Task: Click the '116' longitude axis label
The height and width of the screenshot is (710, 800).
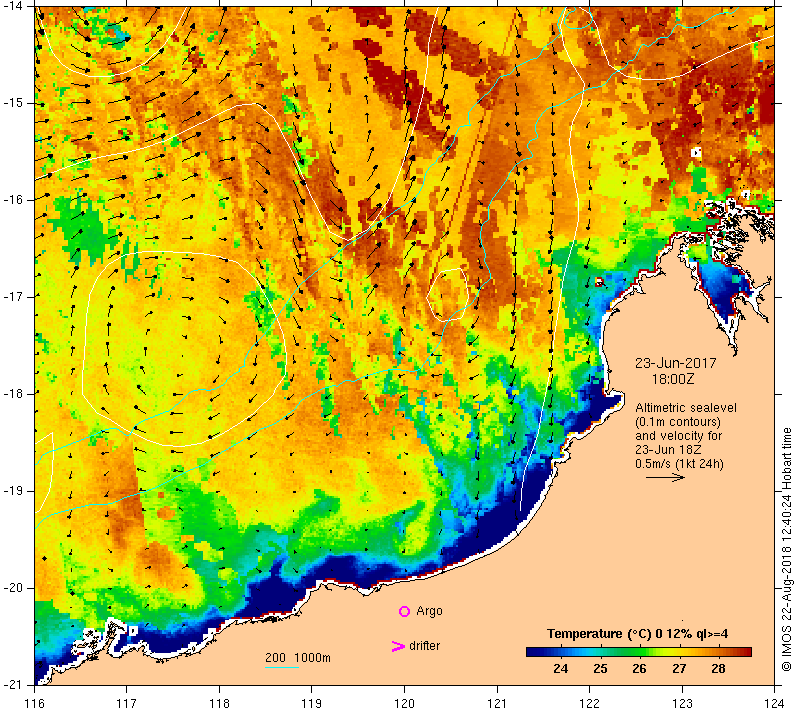Action: point(34,703)
